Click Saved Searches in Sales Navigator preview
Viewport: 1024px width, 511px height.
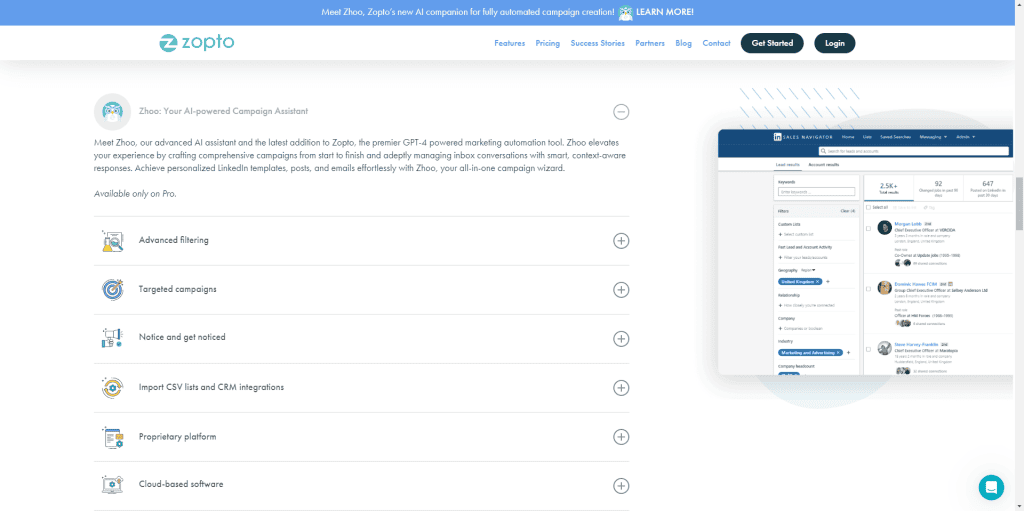coord(895,137)
